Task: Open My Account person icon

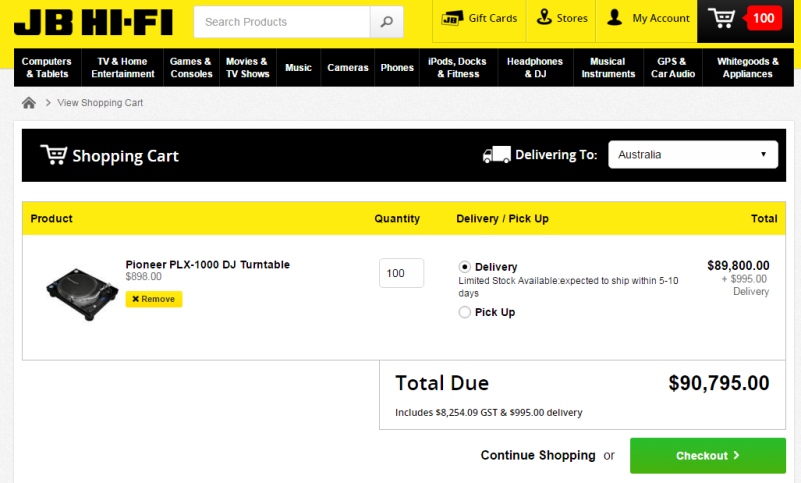Action: pyautogui.click(x=614, y=18)
